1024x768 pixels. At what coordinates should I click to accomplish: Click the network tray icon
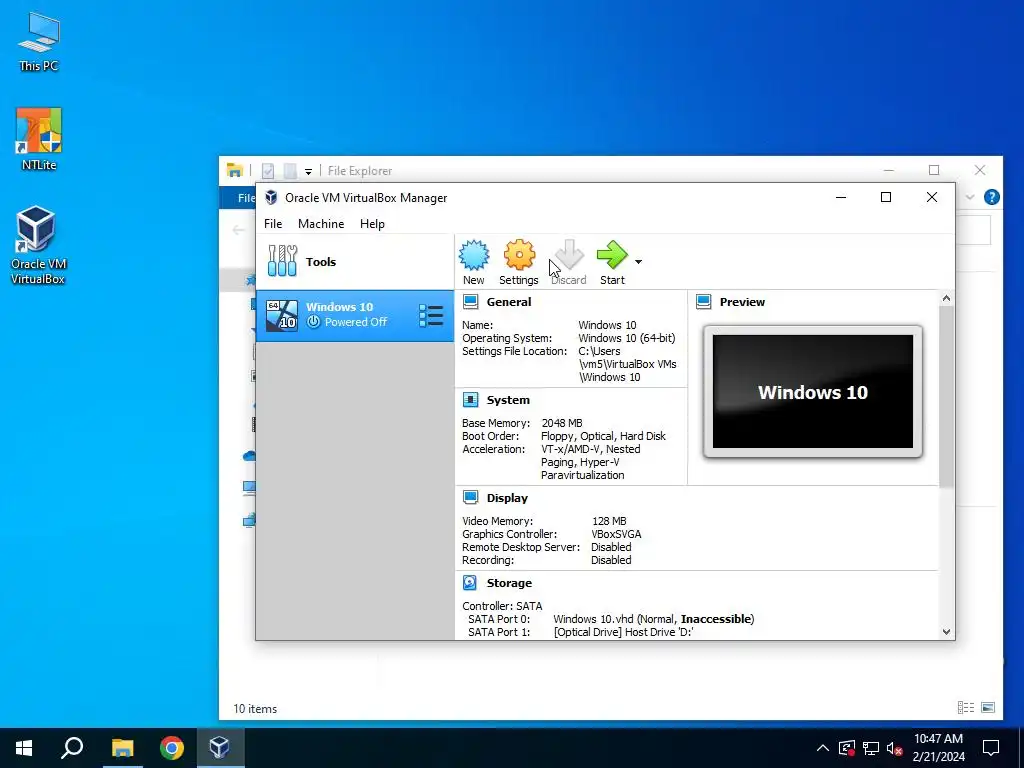click(x=871, y=748)
